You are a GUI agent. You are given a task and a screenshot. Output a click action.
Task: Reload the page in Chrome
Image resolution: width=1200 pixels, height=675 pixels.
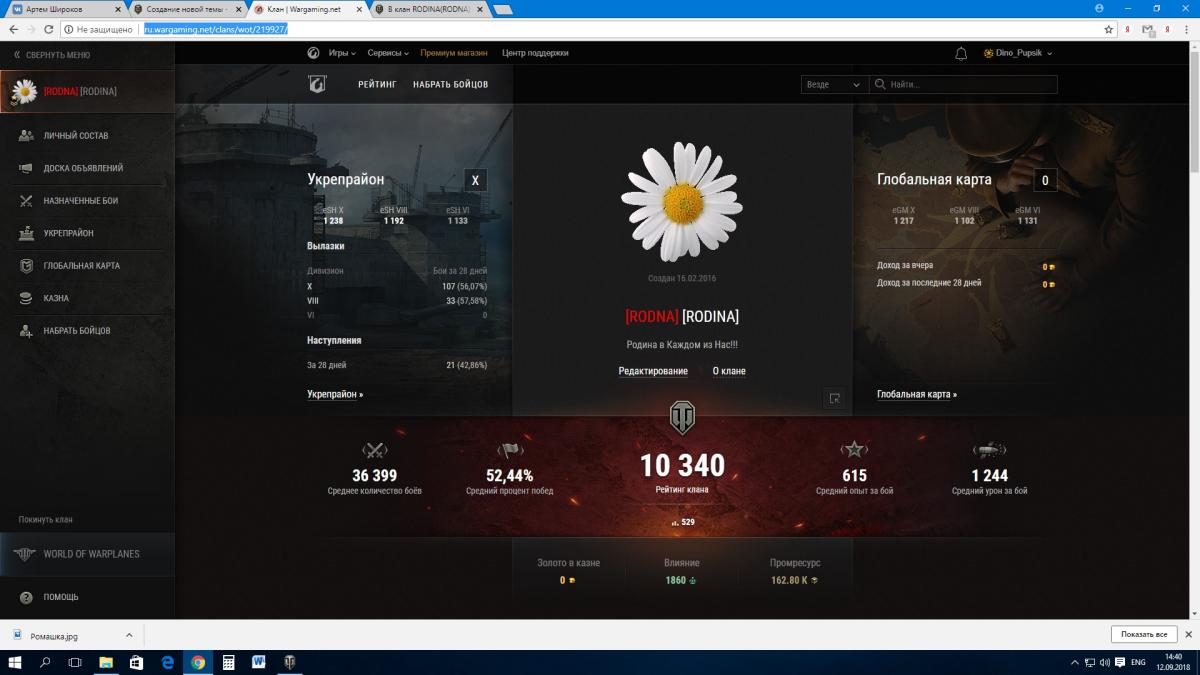(50, 29)
